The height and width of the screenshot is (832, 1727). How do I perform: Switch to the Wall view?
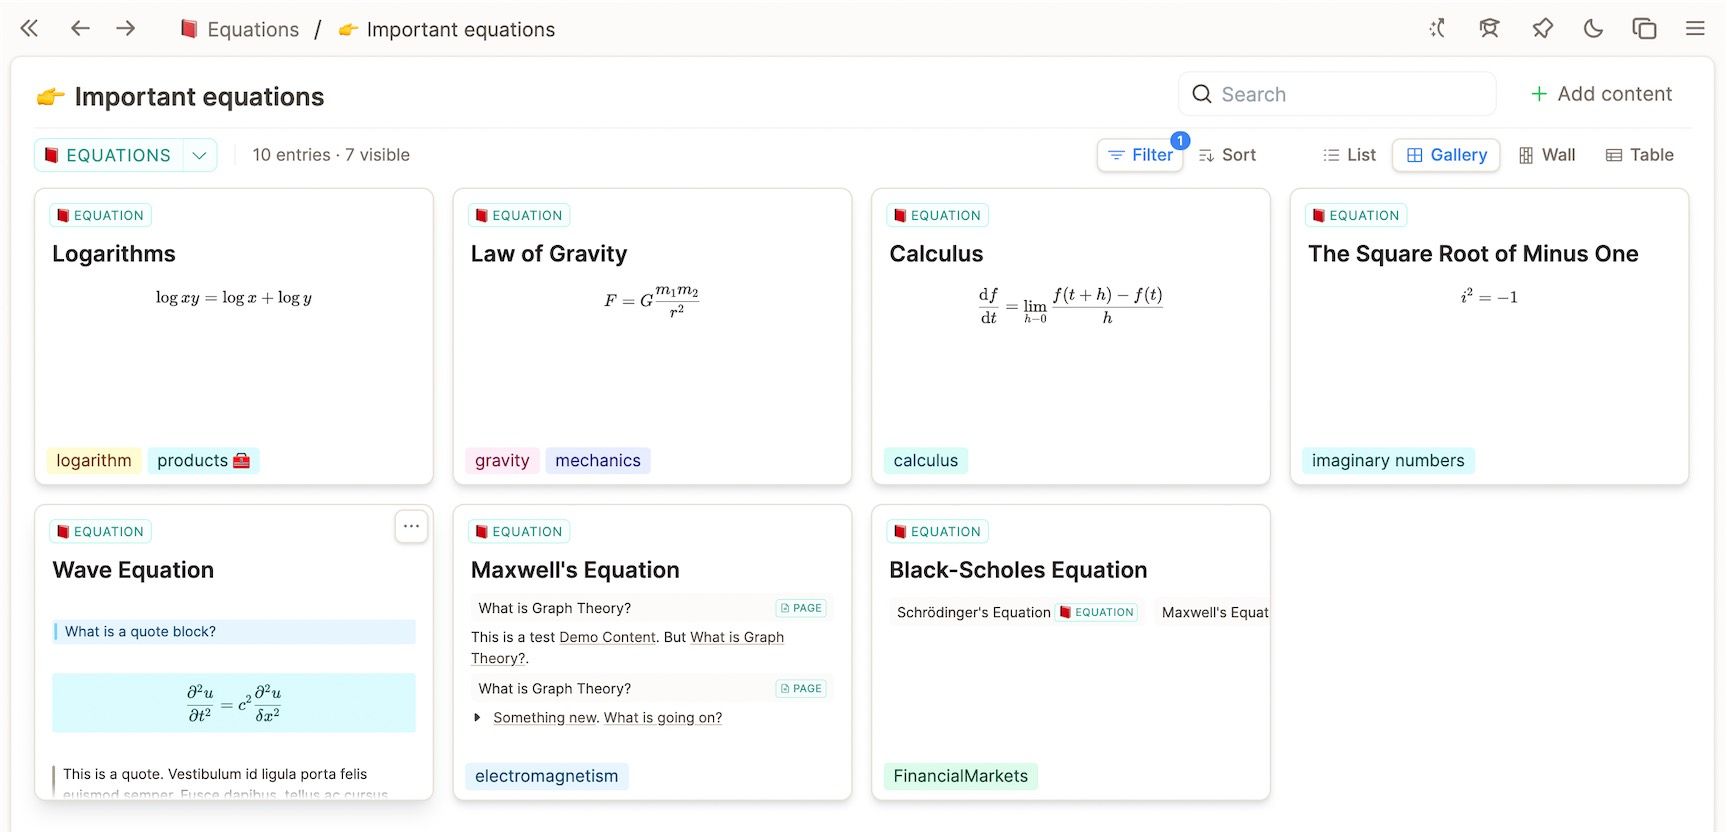click(1547, 155)
